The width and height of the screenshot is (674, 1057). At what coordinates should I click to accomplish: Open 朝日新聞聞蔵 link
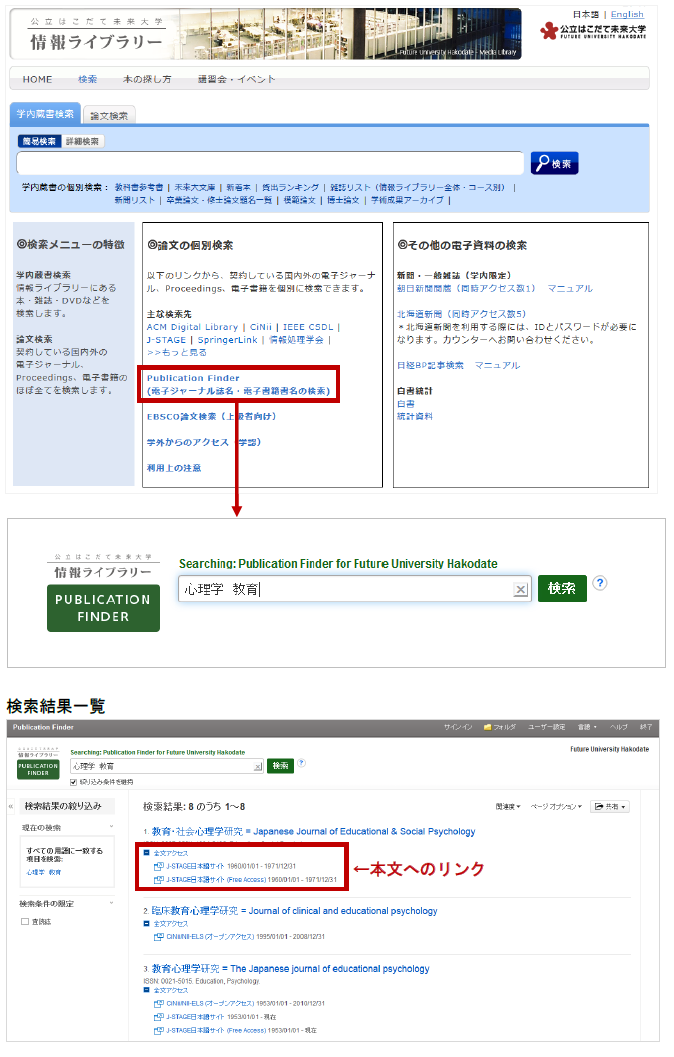pyautogui.click(x=466, y=289)
